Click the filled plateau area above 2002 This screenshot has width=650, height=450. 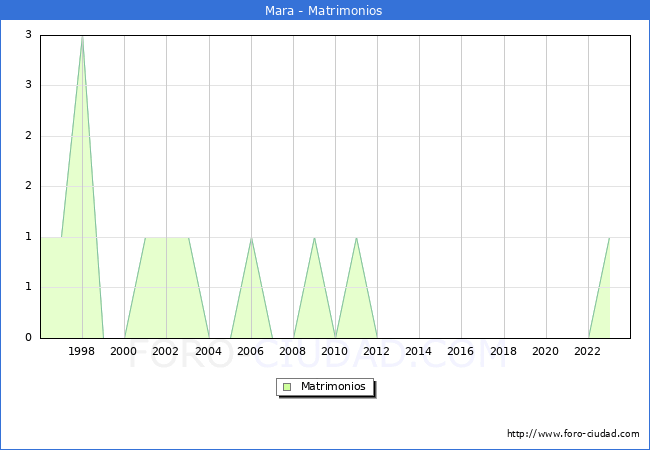tap(166, 288)
